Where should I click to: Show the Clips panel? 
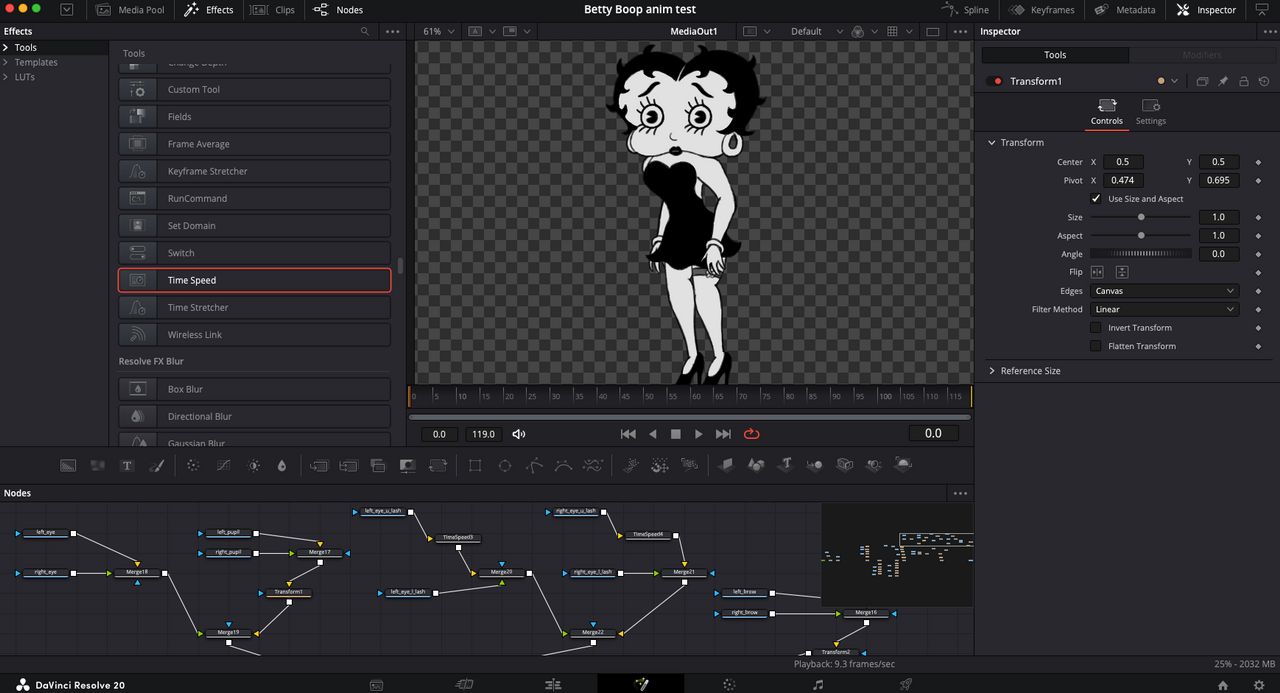tap(273, 10)
